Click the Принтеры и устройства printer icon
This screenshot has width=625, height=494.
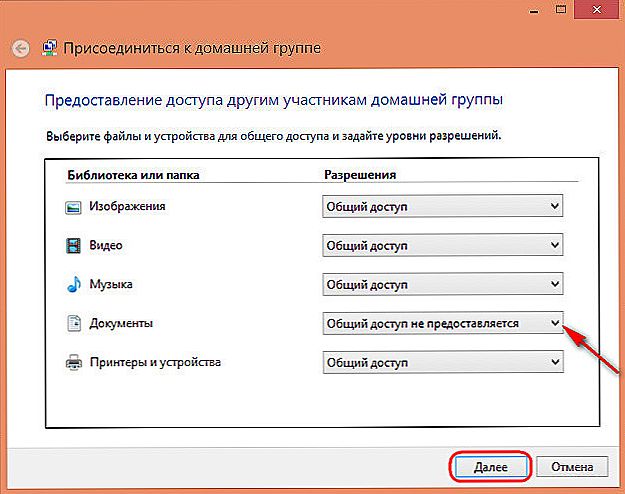click(74, 362)
